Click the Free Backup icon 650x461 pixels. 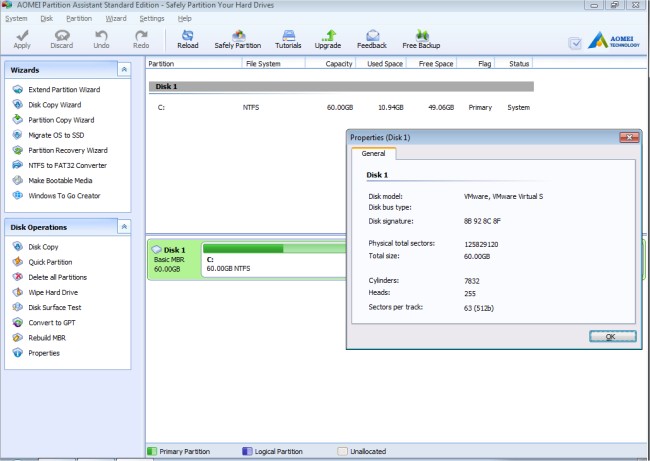pyautogui.click(x=422, y=35)
